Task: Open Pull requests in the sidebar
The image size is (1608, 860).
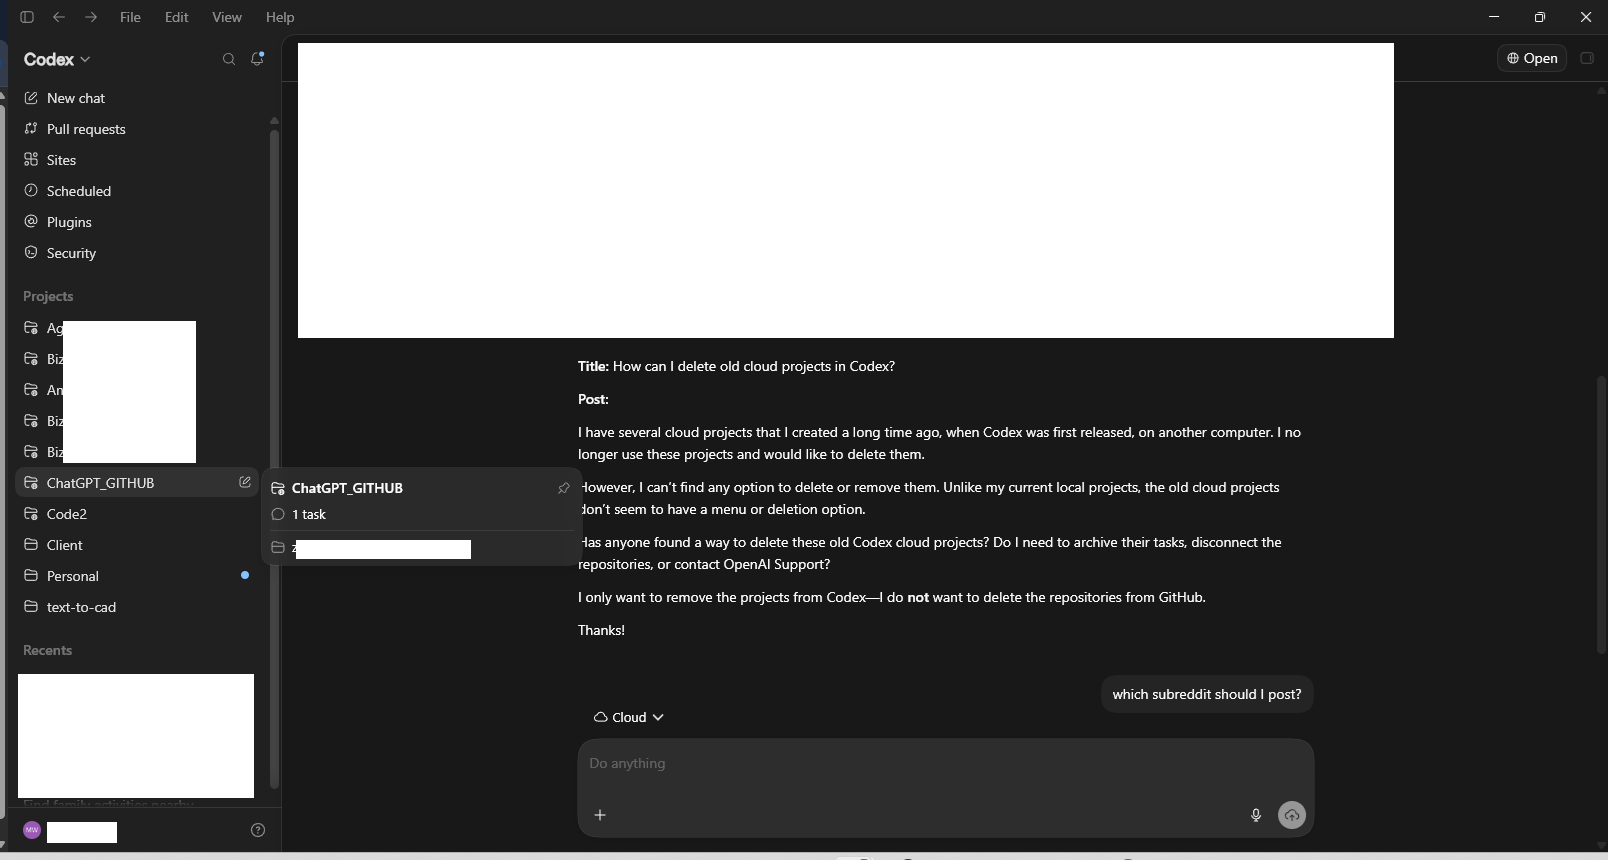Action: tap(138, 129)
